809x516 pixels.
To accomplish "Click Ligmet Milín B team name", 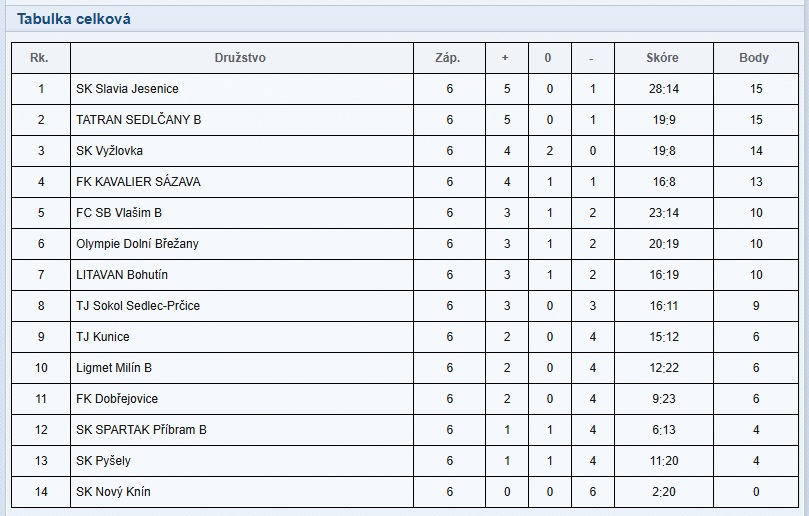I will click(114, 368).
